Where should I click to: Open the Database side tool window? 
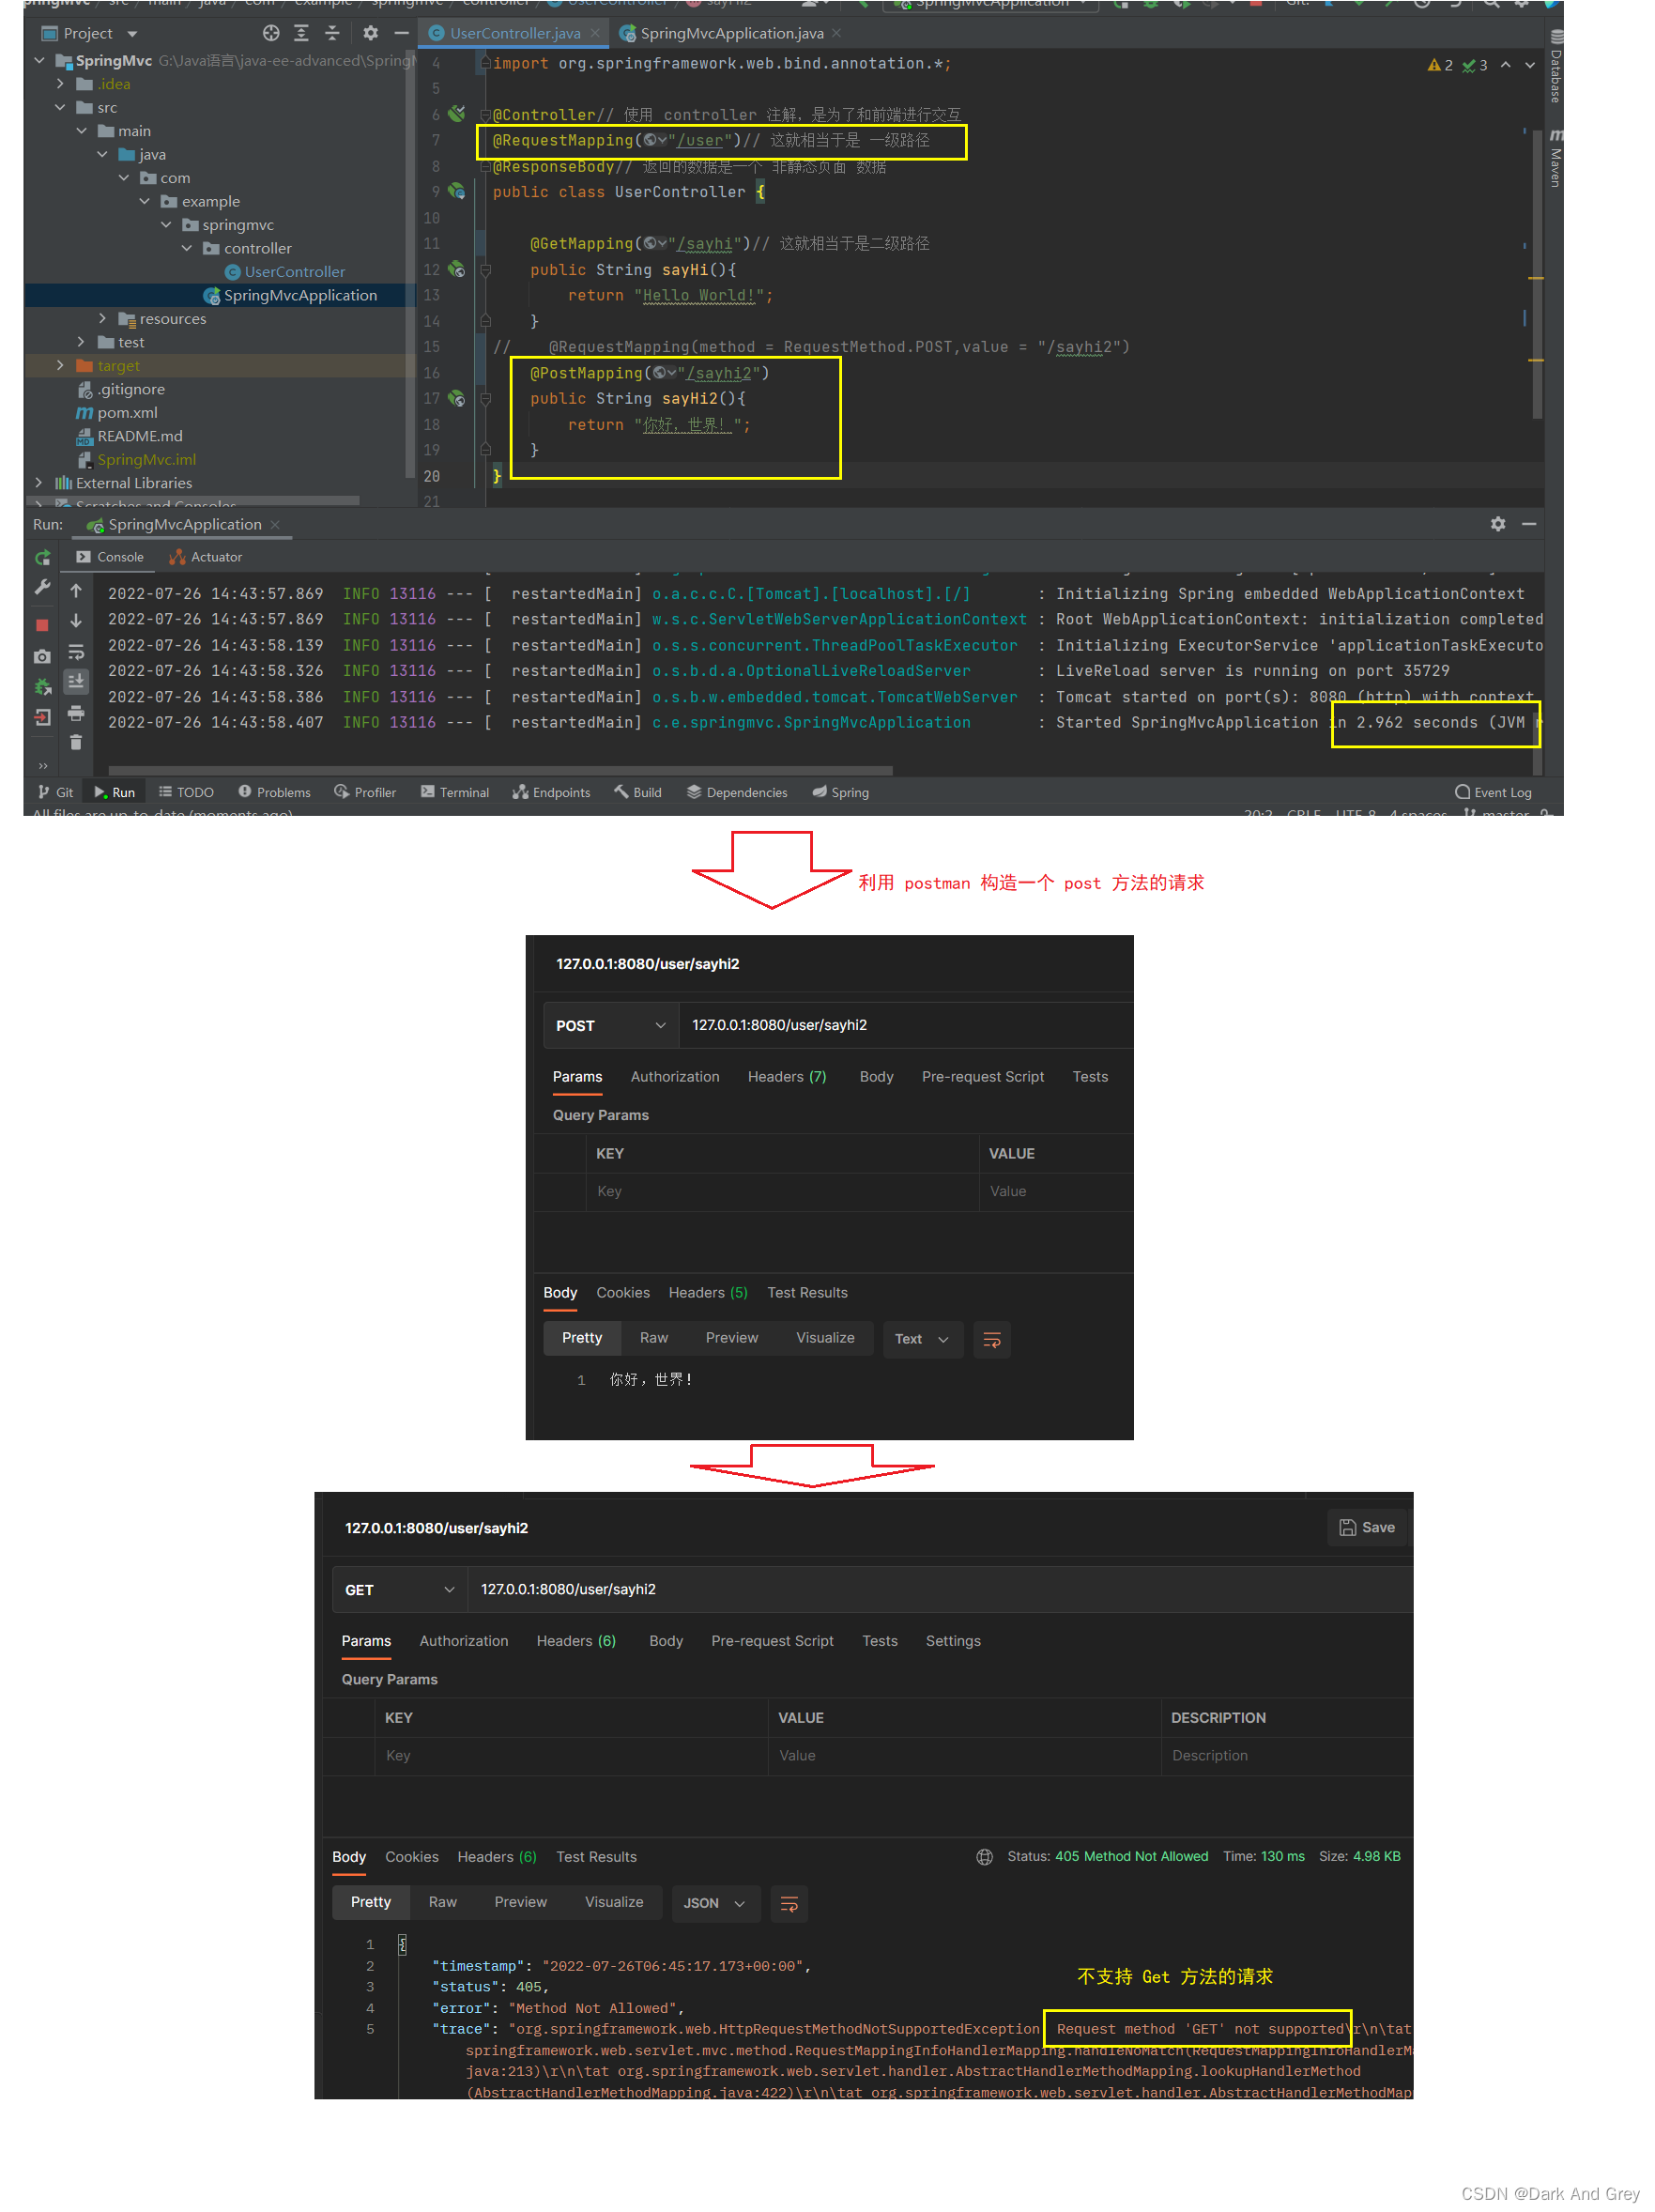point(1555,68)
